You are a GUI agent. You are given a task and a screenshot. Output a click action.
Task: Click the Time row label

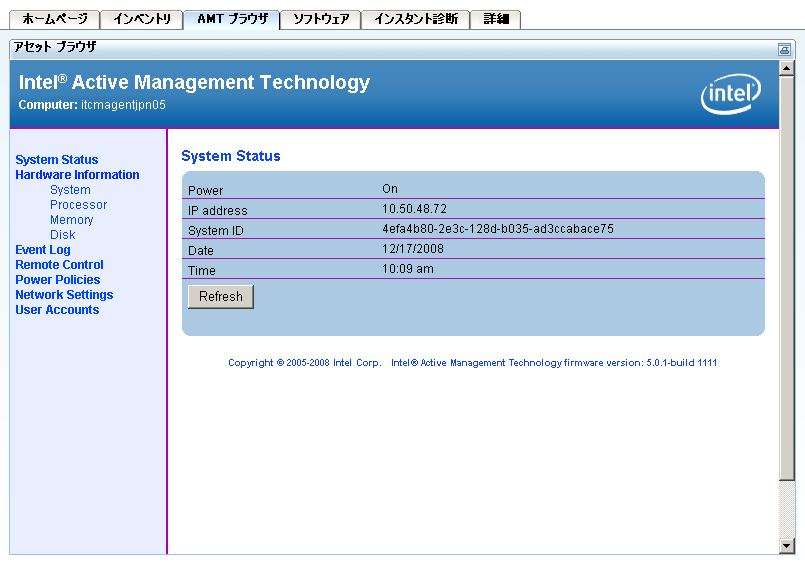202,271
